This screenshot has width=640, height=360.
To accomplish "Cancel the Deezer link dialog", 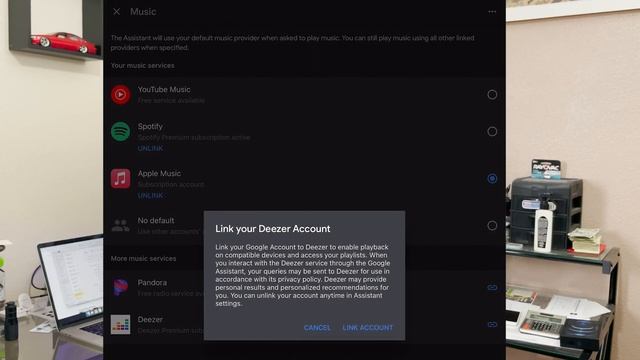I will click(x=317, y=328).
